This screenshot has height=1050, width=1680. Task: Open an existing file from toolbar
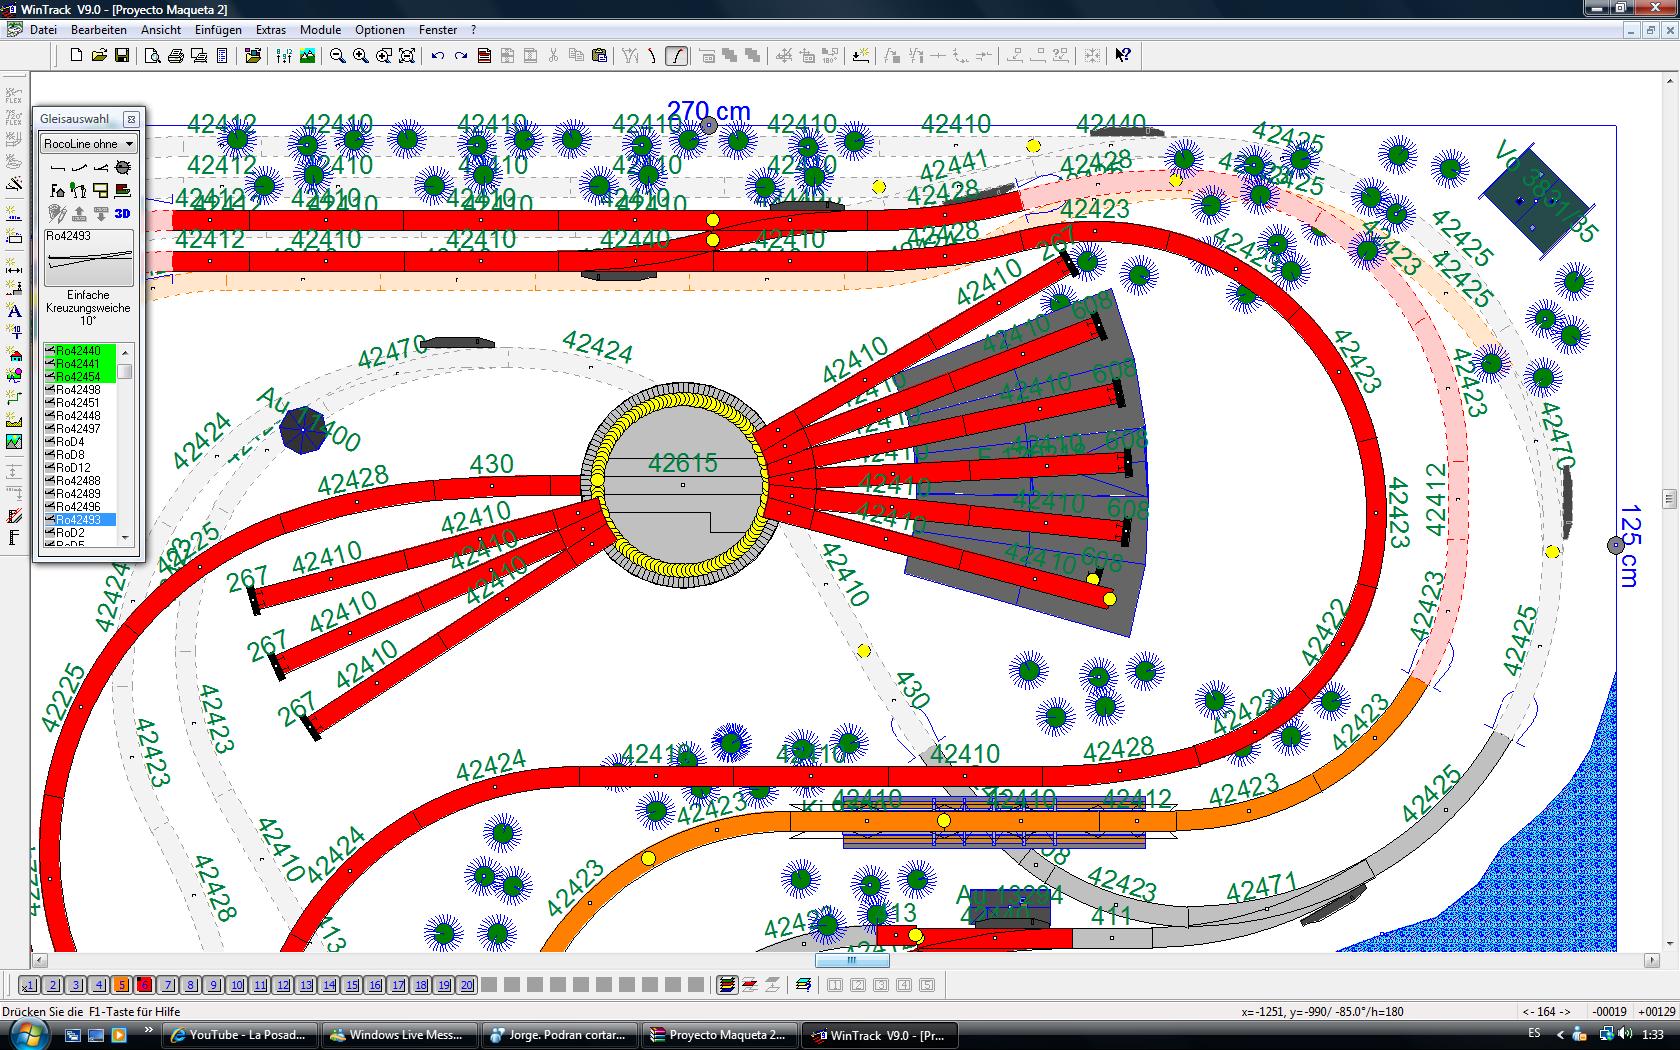tap(99, 56)
